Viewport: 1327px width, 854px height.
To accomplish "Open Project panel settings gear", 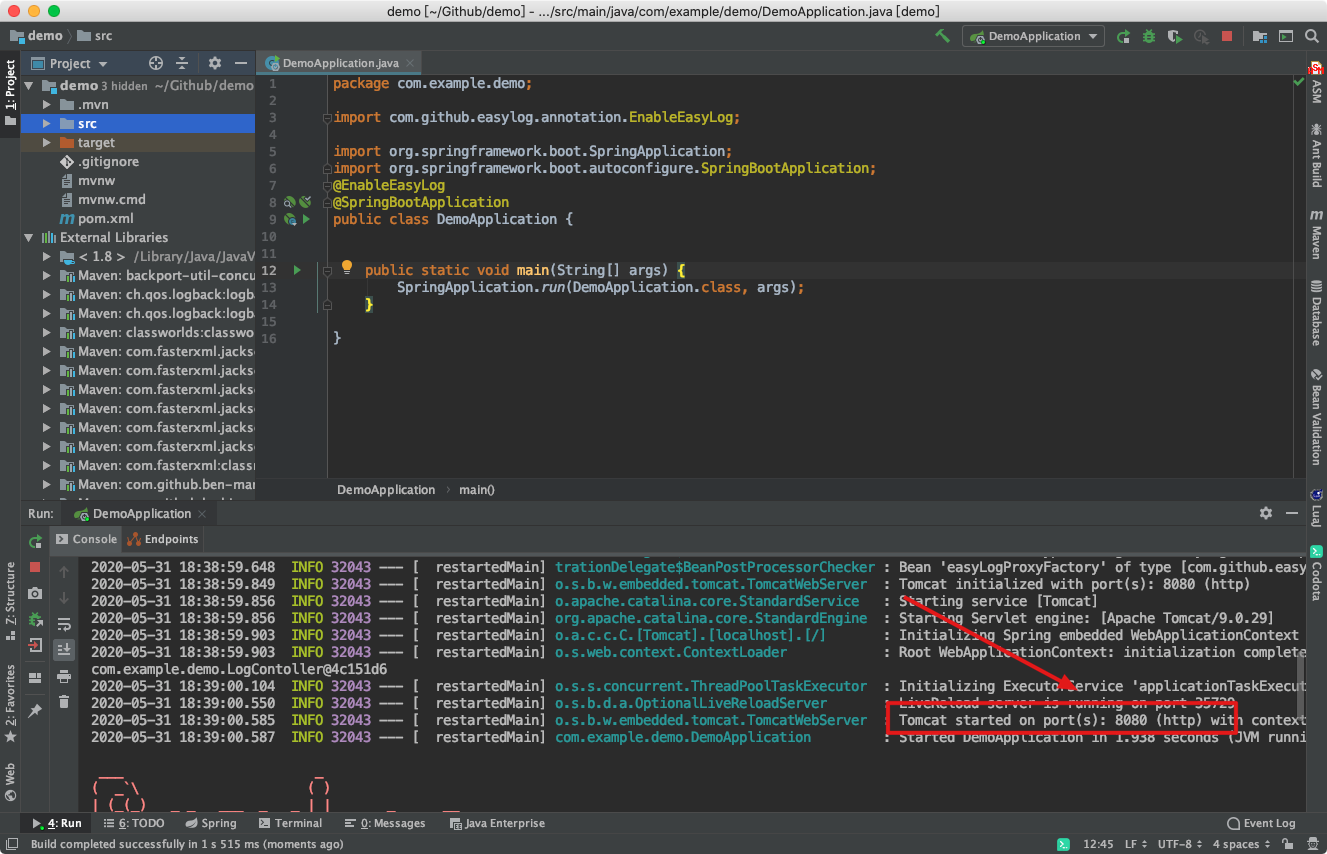I will tap(214, 63).
